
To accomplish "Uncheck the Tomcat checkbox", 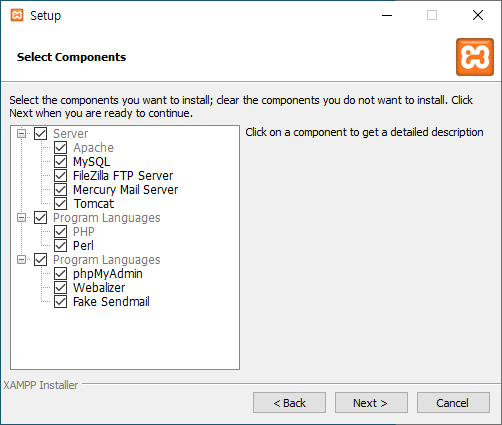I will coord(60,204).
